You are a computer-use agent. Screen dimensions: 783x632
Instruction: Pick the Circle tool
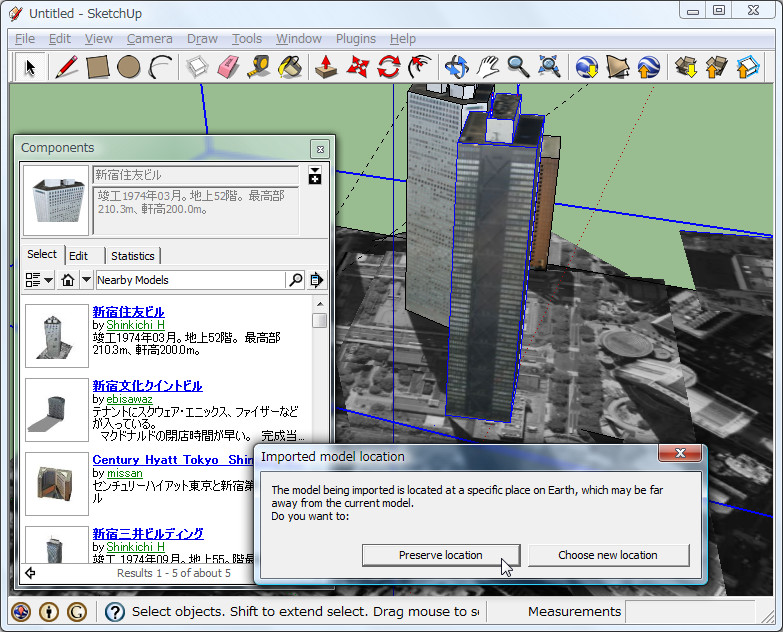pos(129,67)
